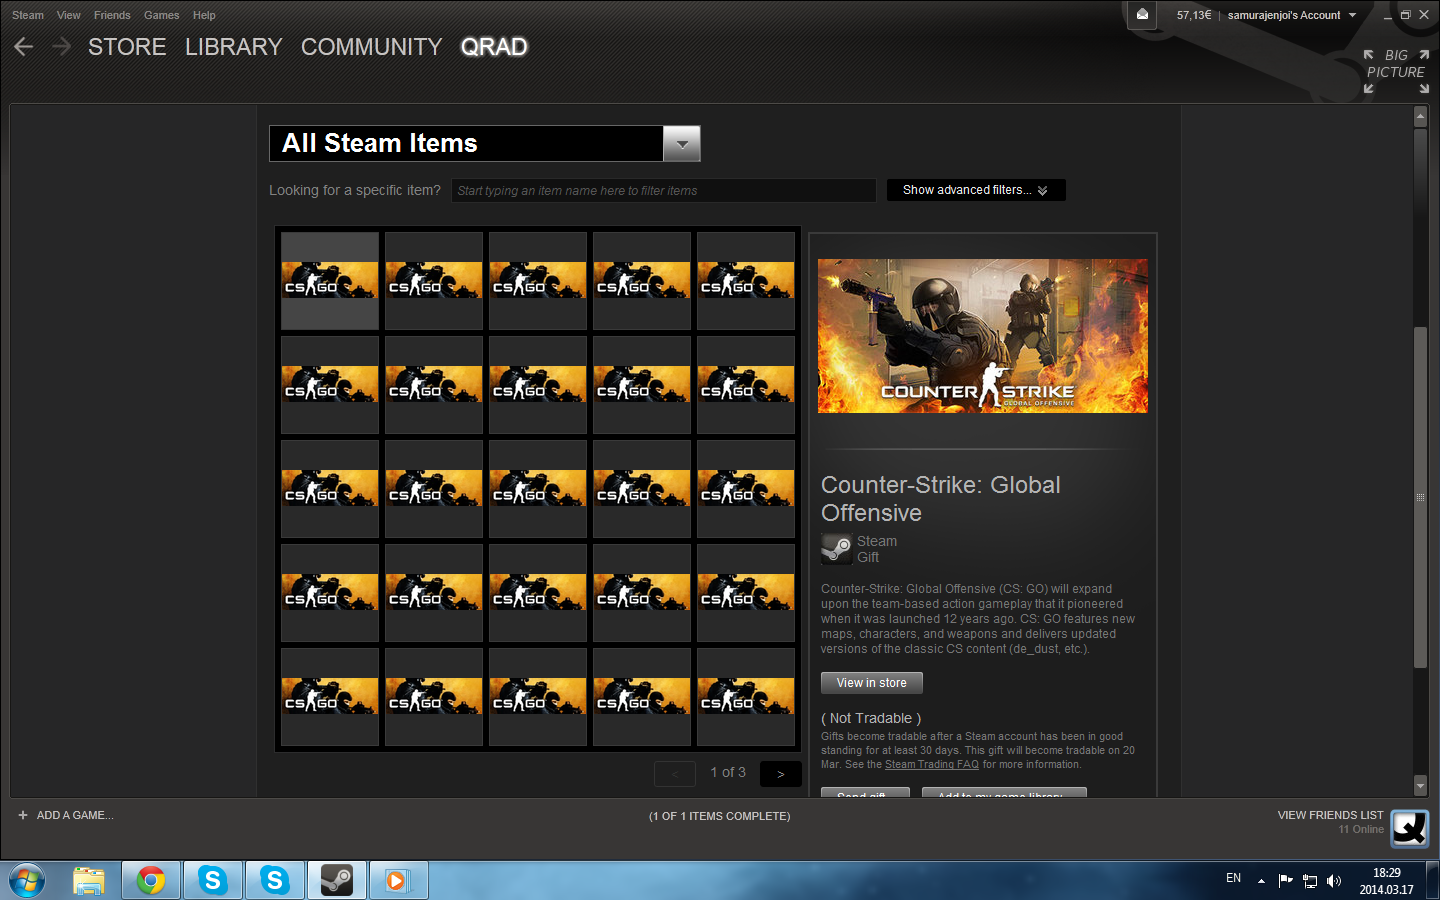Select the last CS:GO gift in bottom row
The height and width of the screenshot is (900, 1440).
tap(746, 697)
